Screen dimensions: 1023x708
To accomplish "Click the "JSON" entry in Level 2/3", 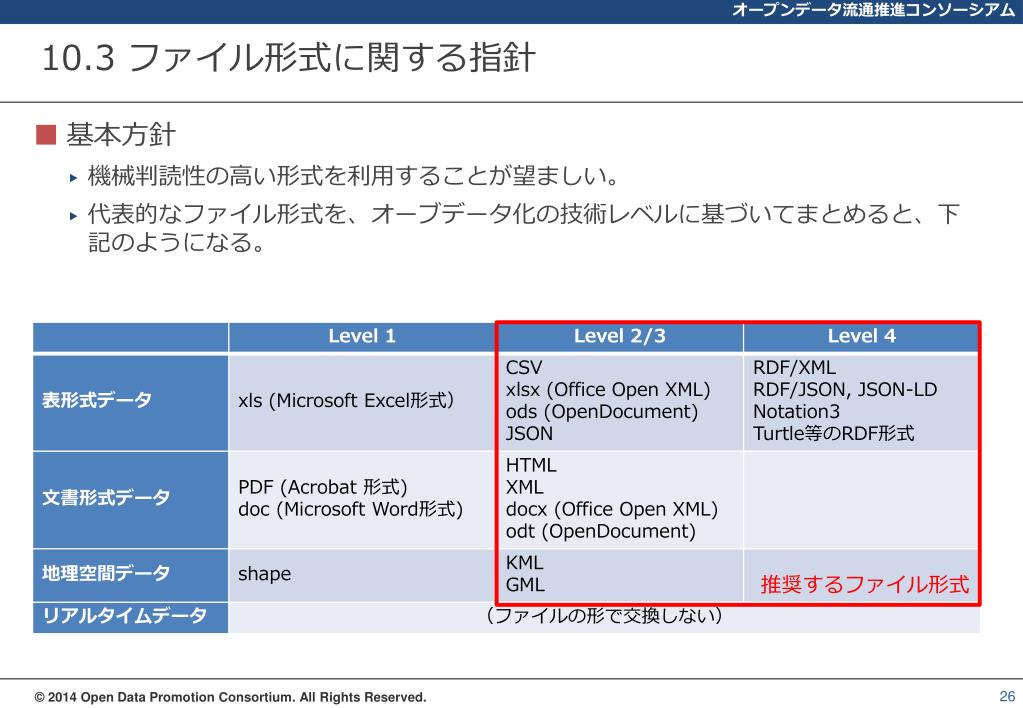I will (529, 434).
